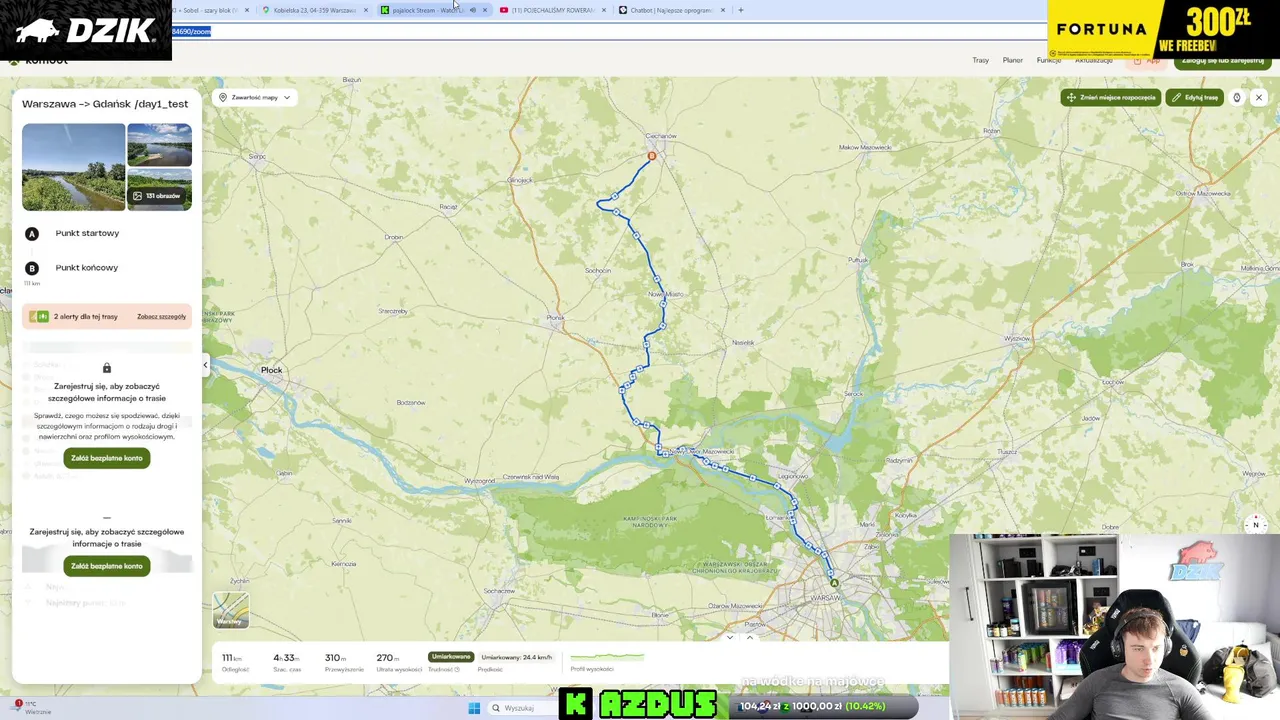
Task: Open the 'Trasy' menu item
Action: click(x=980, y=60)
